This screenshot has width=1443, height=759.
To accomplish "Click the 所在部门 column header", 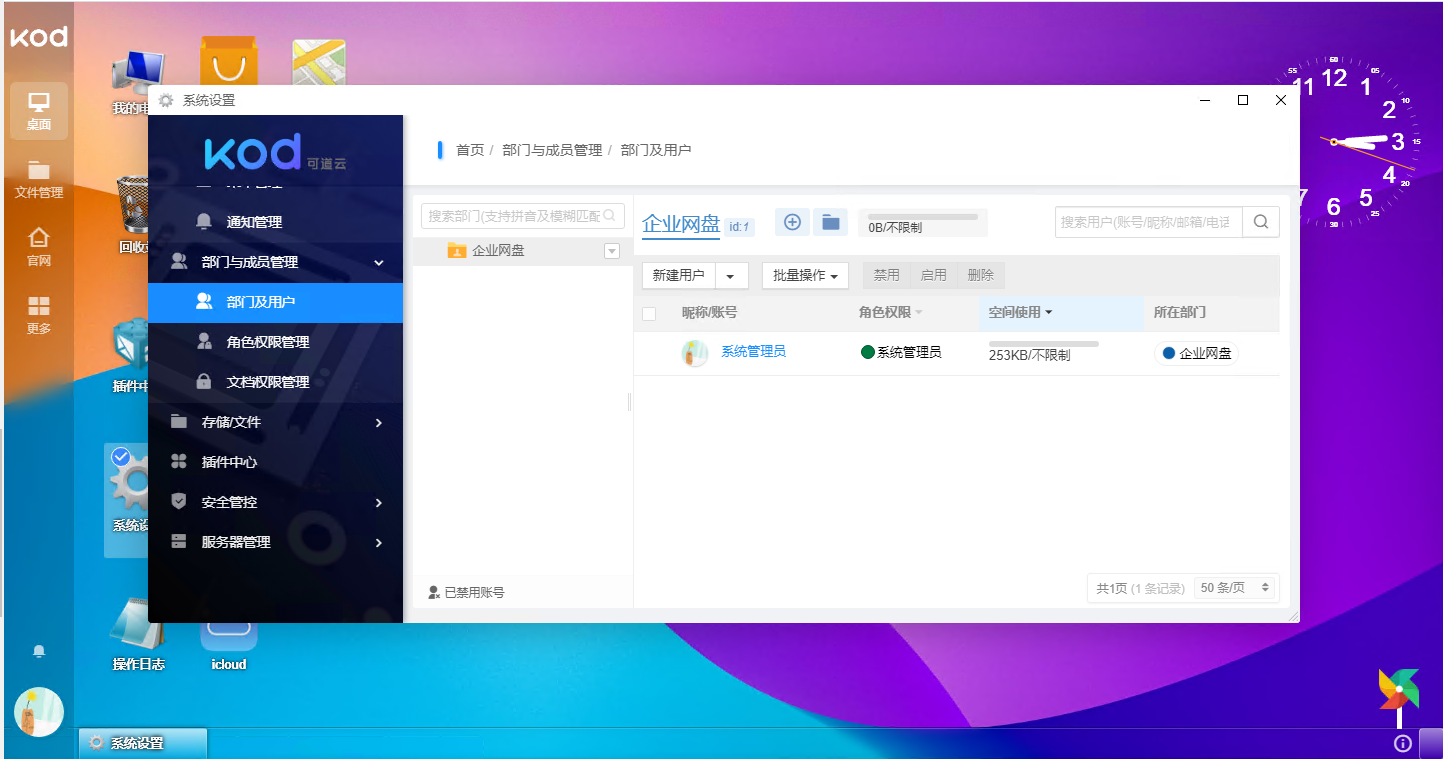I will [x=1180, y=313].
